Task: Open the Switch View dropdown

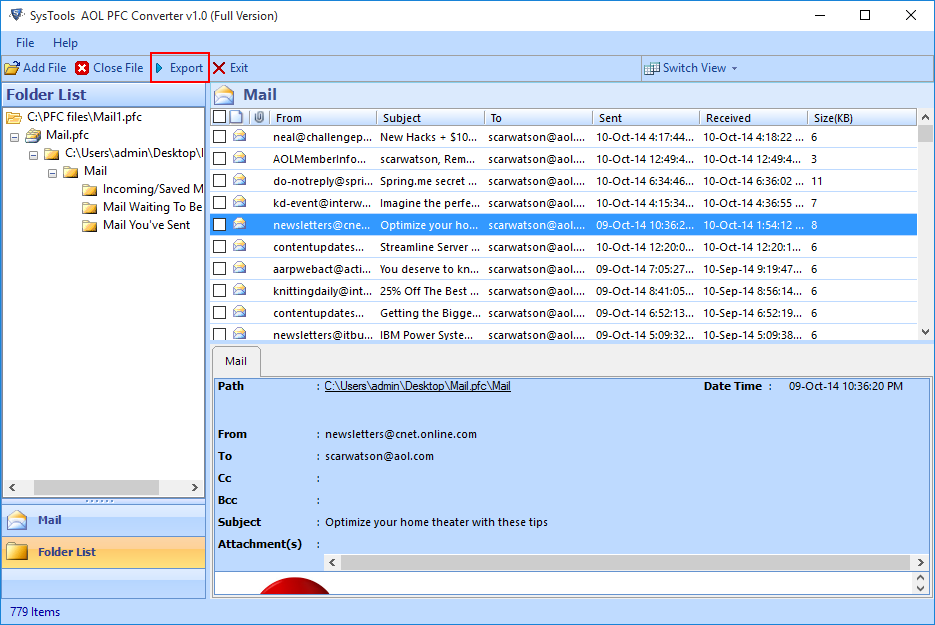Action: (x=692, y=68)
